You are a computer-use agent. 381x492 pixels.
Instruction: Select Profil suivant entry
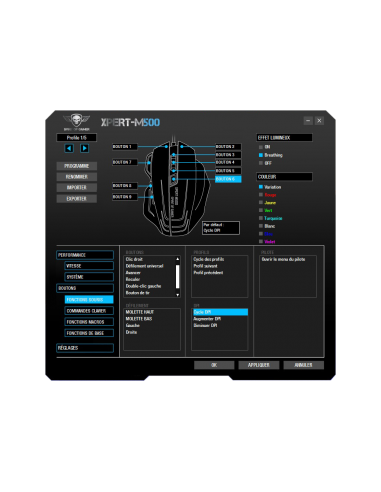(x=205, y=266)
